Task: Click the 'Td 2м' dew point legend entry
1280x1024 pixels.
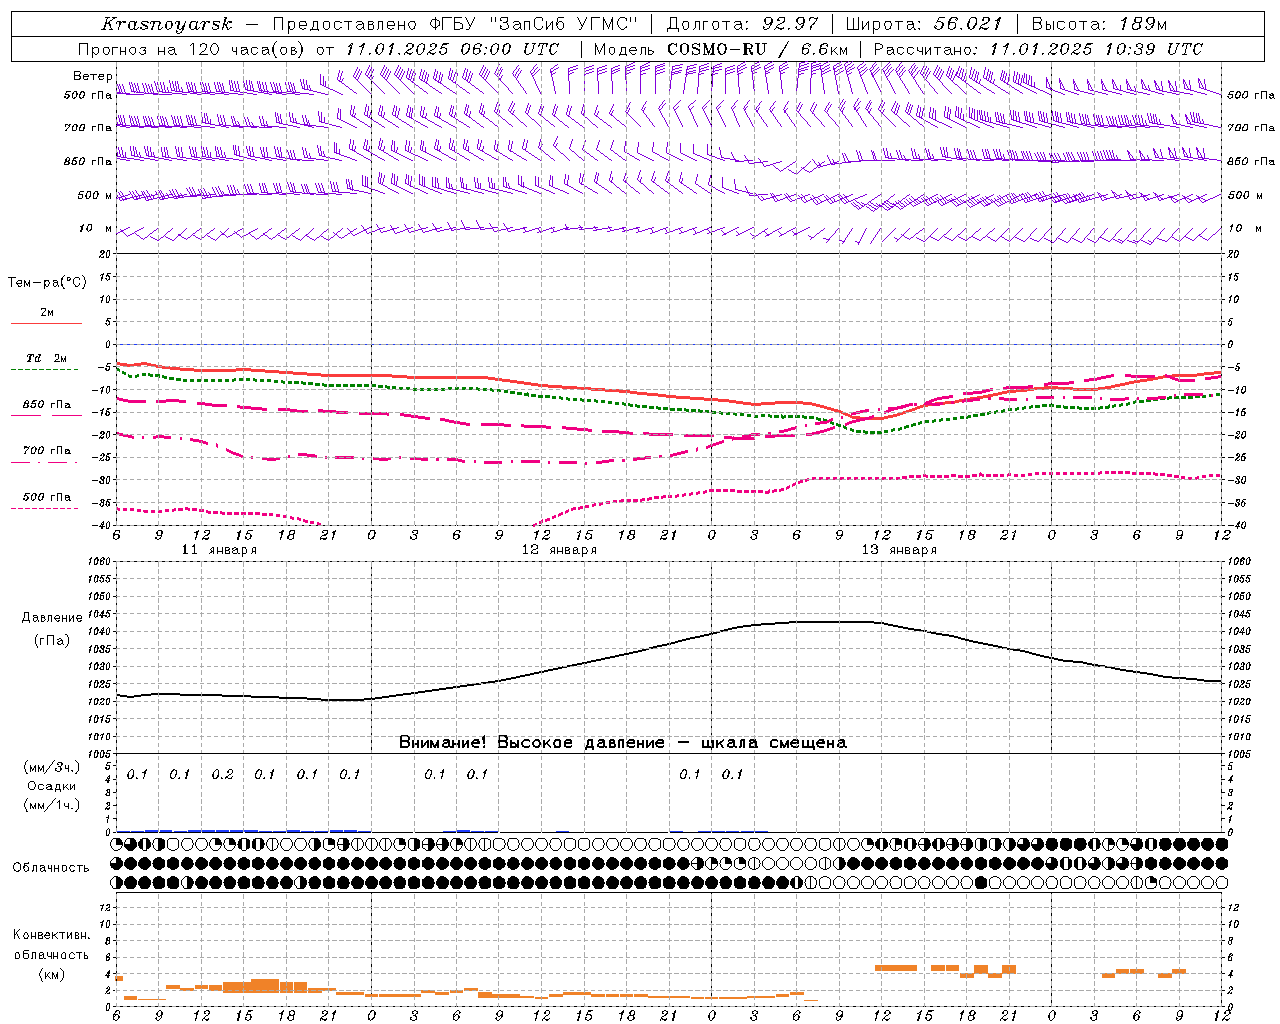Action: pos(46,362)
